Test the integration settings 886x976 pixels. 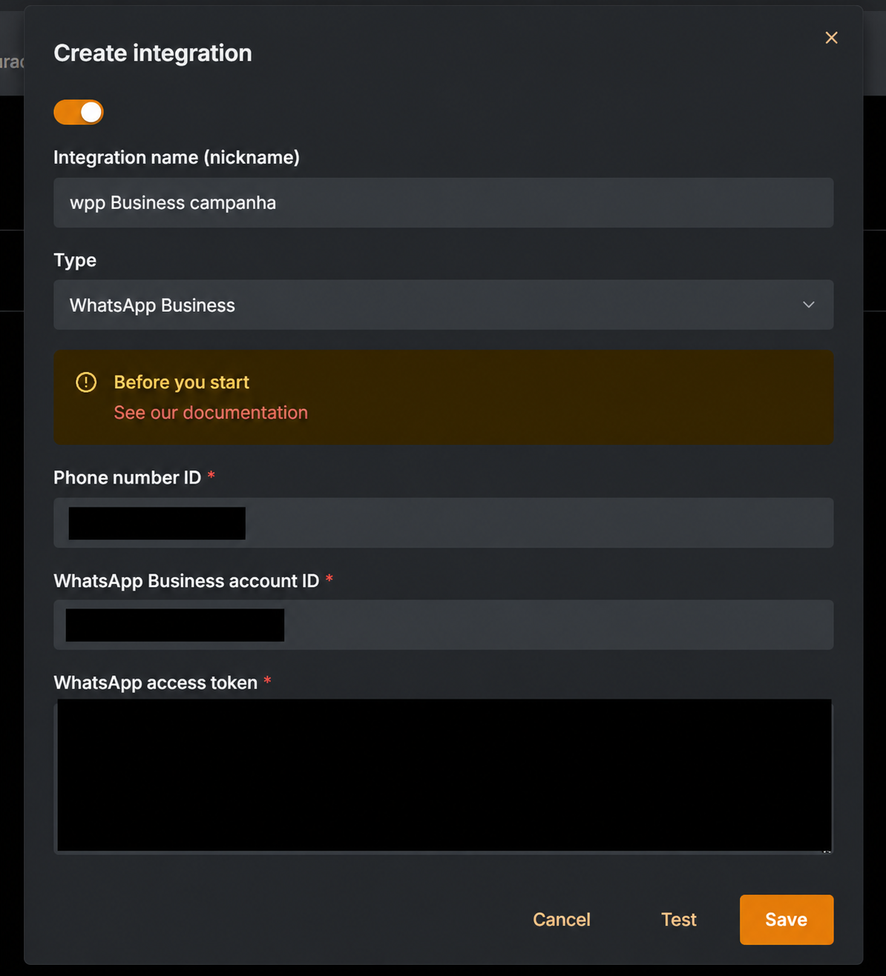(x=679, y=920)
